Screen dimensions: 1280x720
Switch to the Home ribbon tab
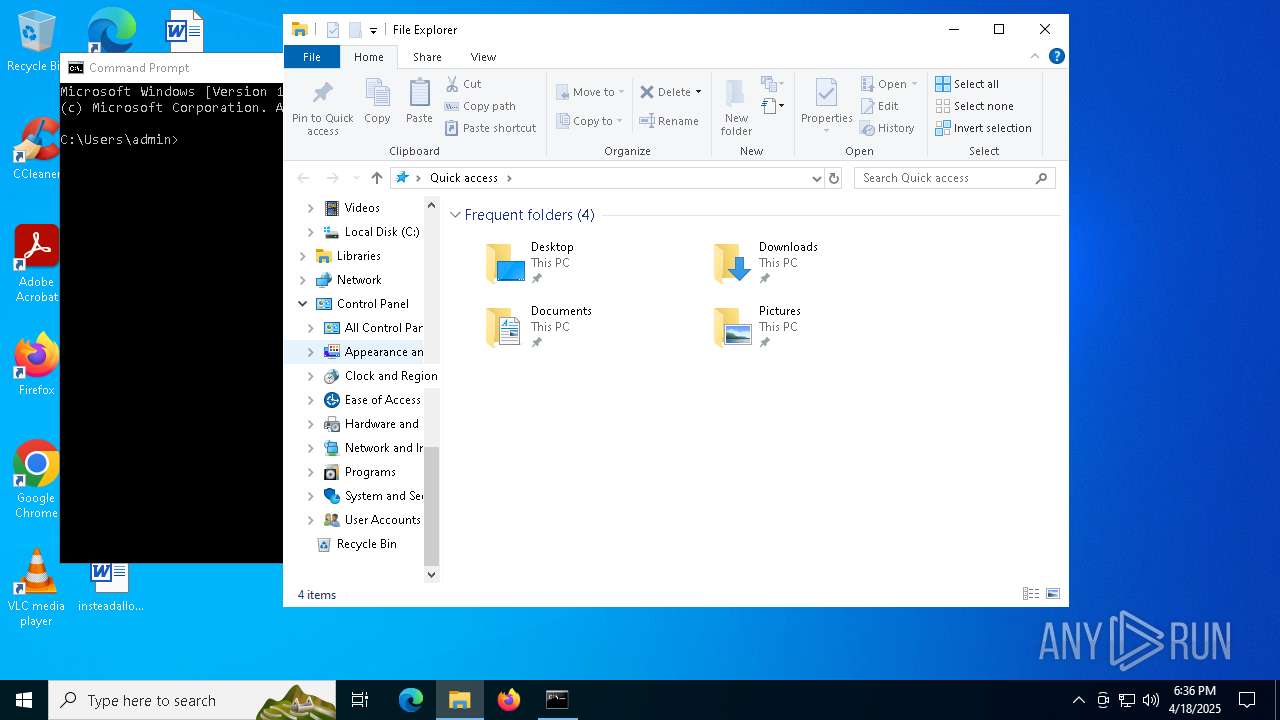point(368,57)
